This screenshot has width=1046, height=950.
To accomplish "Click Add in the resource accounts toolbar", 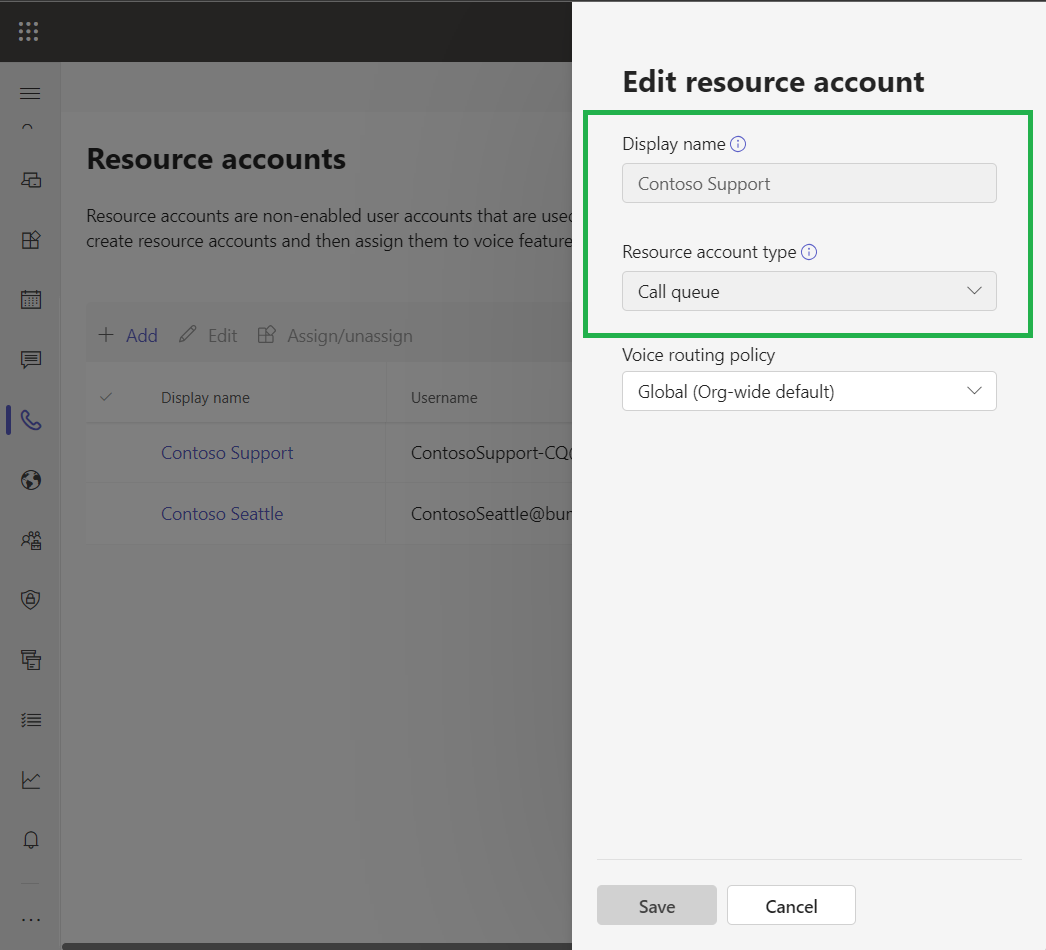I will pos(128,335).
